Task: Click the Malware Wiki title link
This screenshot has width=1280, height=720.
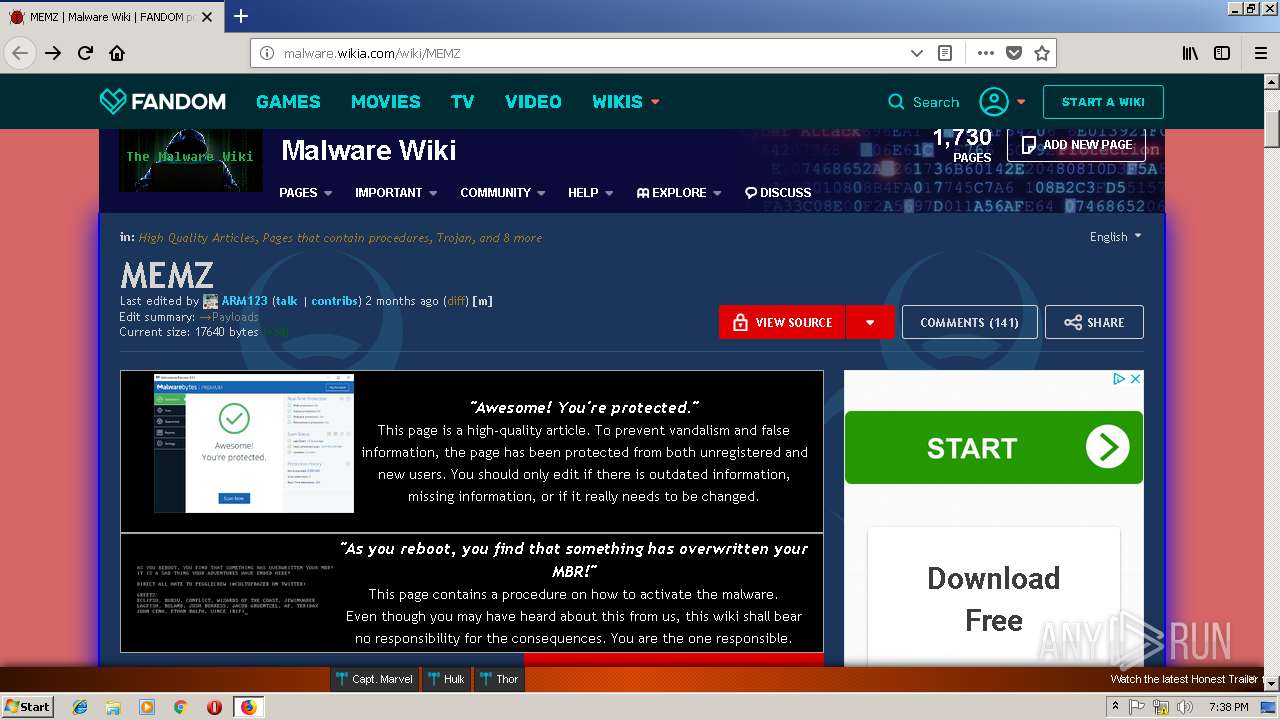Action: click(x=368, y=150)
